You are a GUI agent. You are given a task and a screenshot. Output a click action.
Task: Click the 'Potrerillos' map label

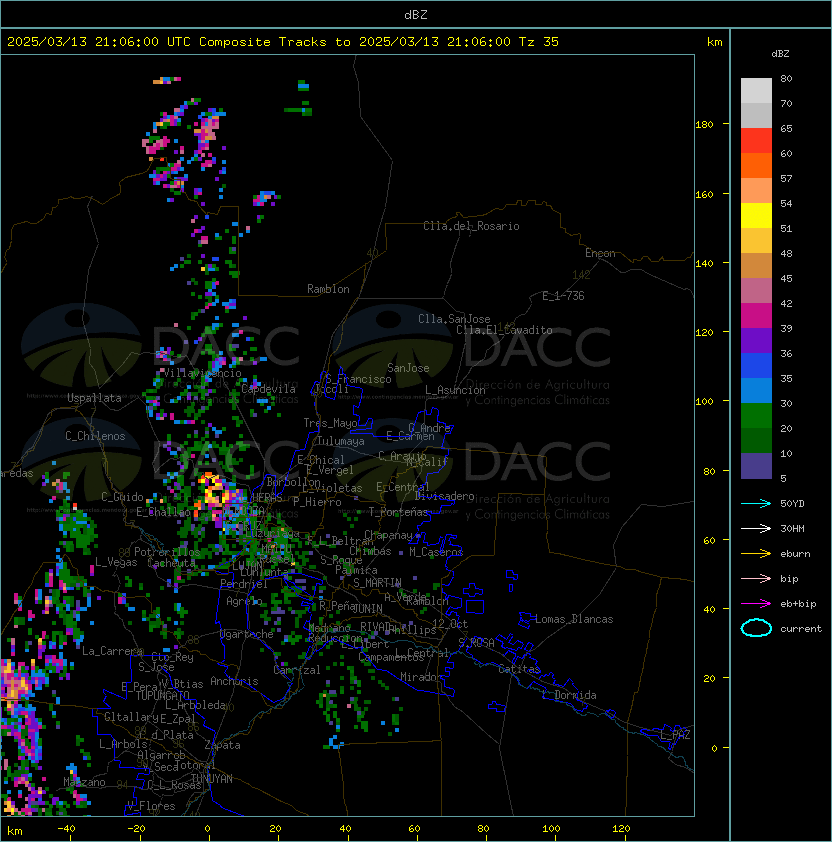click(x=167, y=552)
